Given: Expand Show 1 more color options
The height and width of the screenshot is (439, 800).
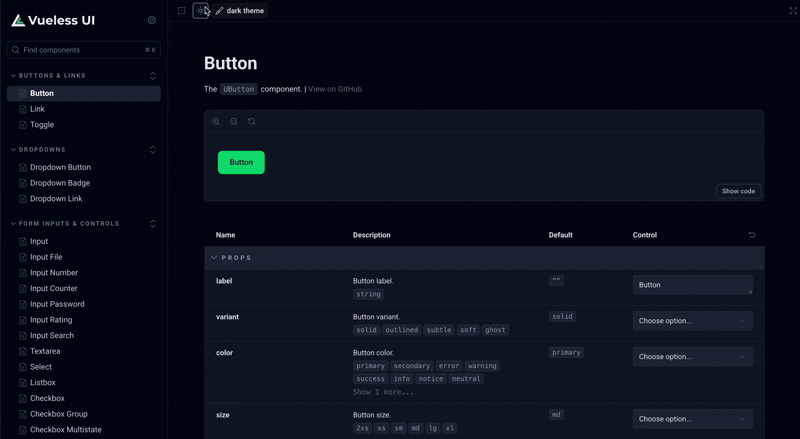Looking at the screenshot, I should click(383, 392).
